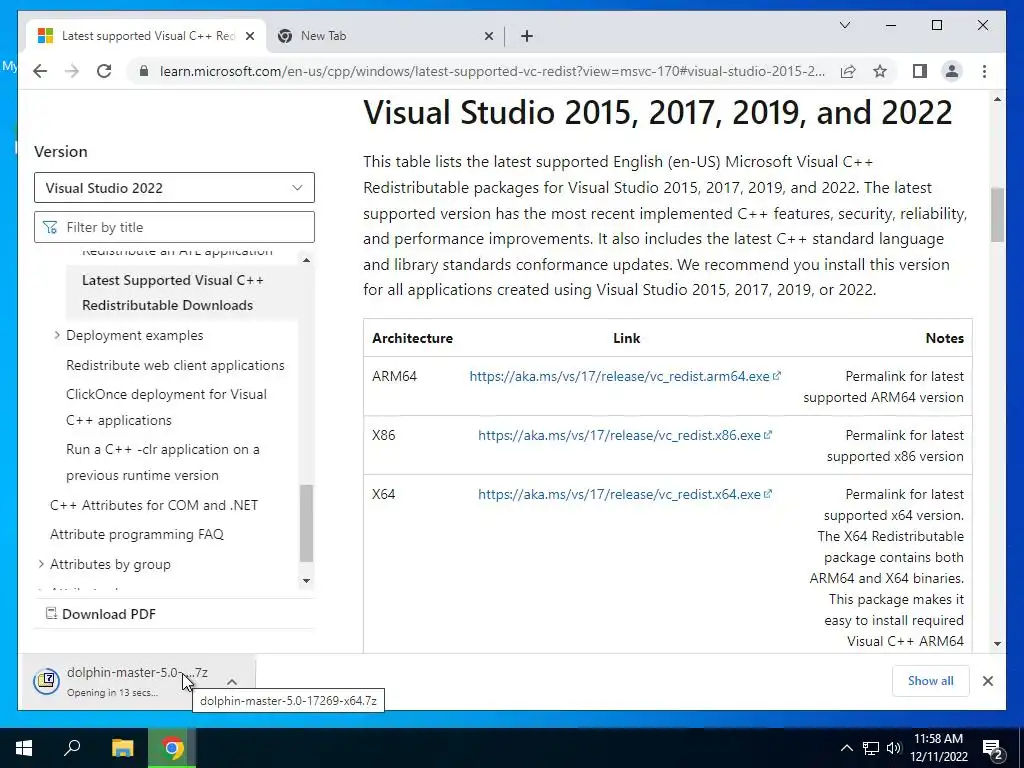Select the Latest supported Visual C++ tab
Image resolution: width=1024 pixels, height=768 pixels.
pyautogui.click(x=147, y=36)
